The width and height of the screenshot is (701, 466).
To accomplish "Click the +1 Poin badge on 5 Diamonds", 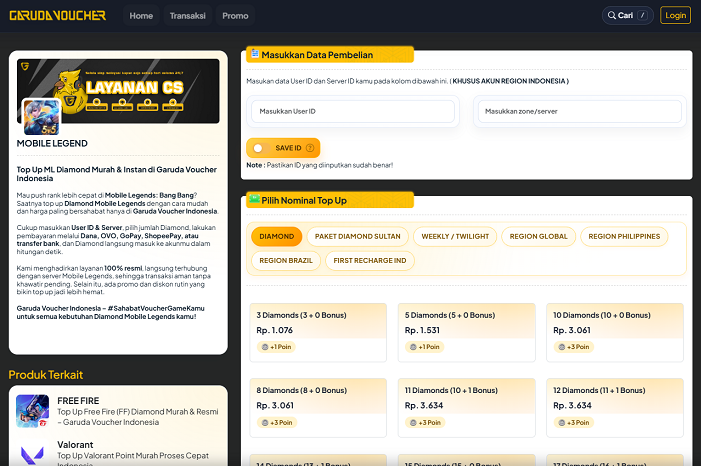I will (x=425, y=347).
